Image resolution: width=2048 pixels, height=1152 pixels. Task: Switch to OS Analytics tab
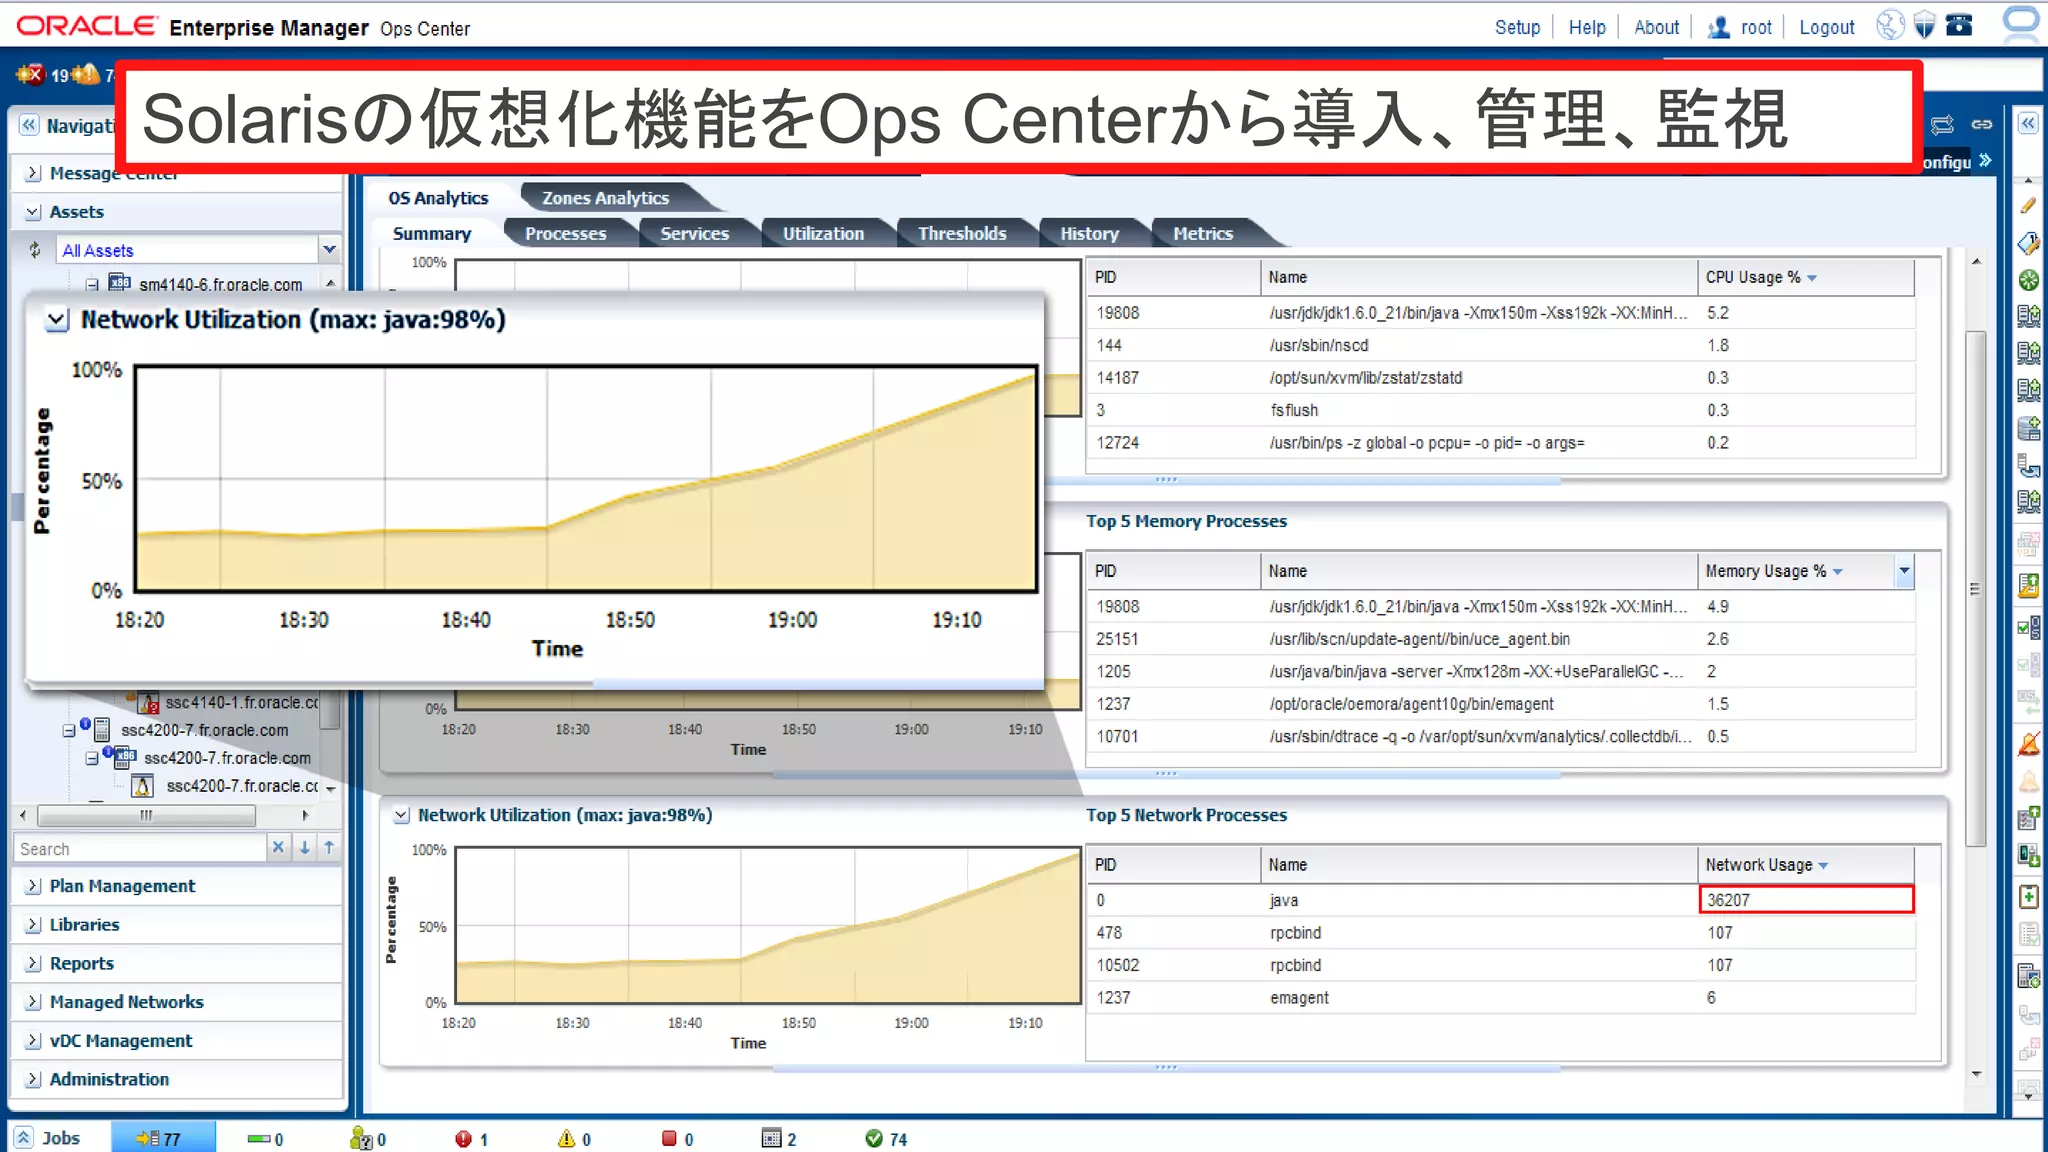click(438, 198)
